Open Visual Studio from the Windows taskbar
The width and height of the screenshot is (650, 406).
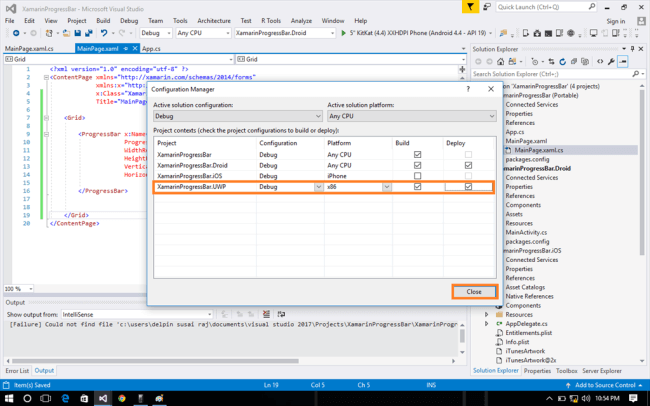pyautogui.click(x=102, y=397)
